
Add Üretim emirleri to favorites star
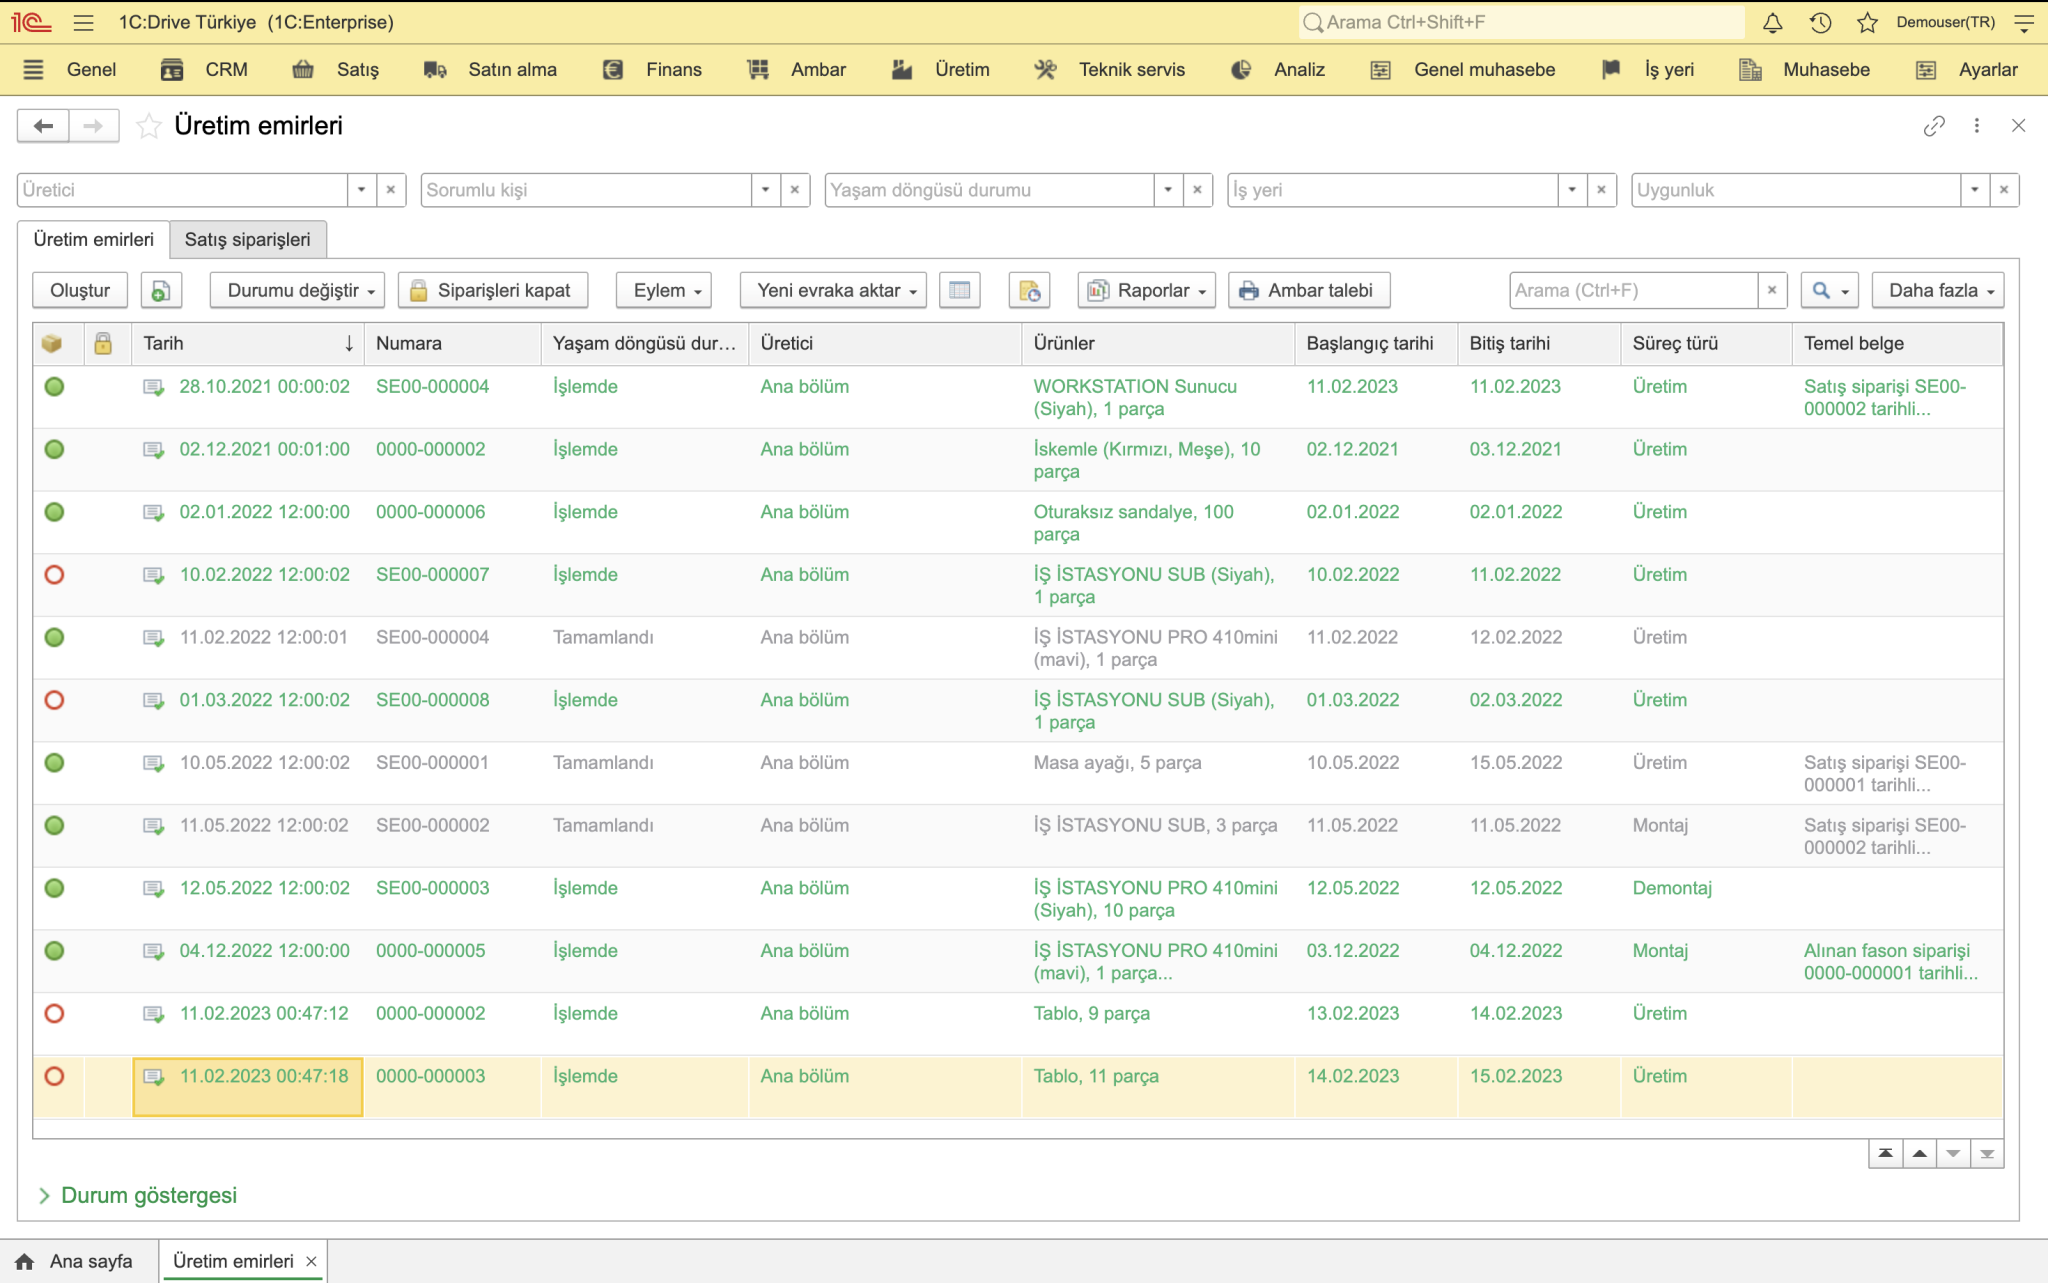pyautogui.click(x=148, y=126)
